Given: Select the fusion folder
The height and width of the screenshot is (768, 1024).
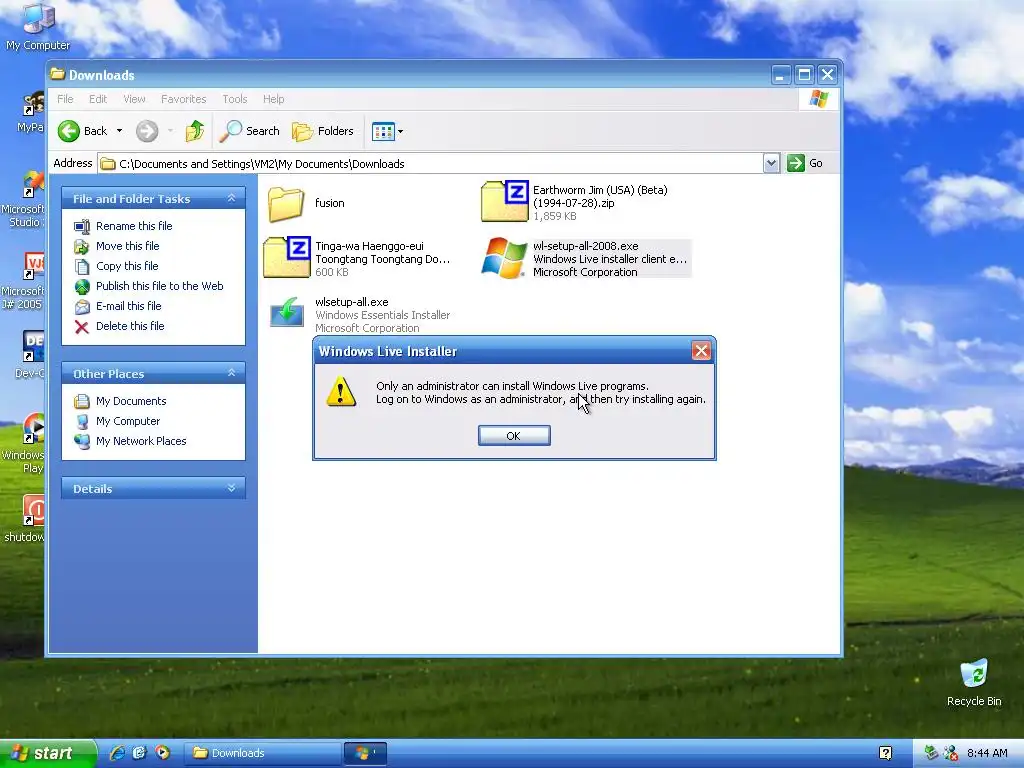Looking at the screenshot, I should coord(286,204).
